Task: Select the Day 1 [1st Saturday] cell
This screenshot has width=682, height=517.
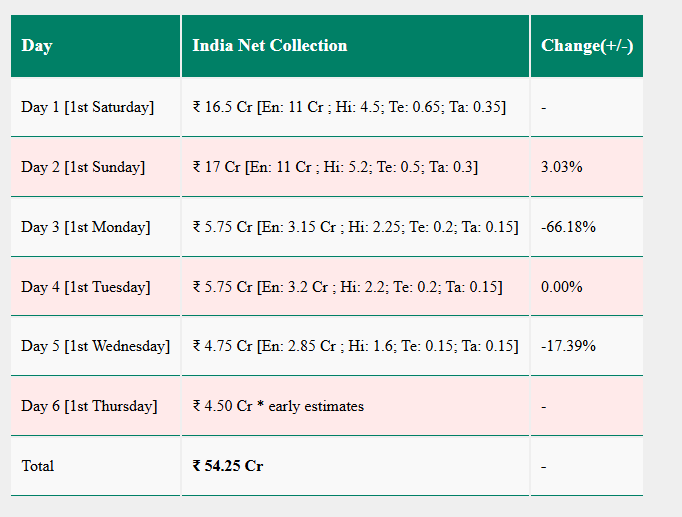Action: 95,107
